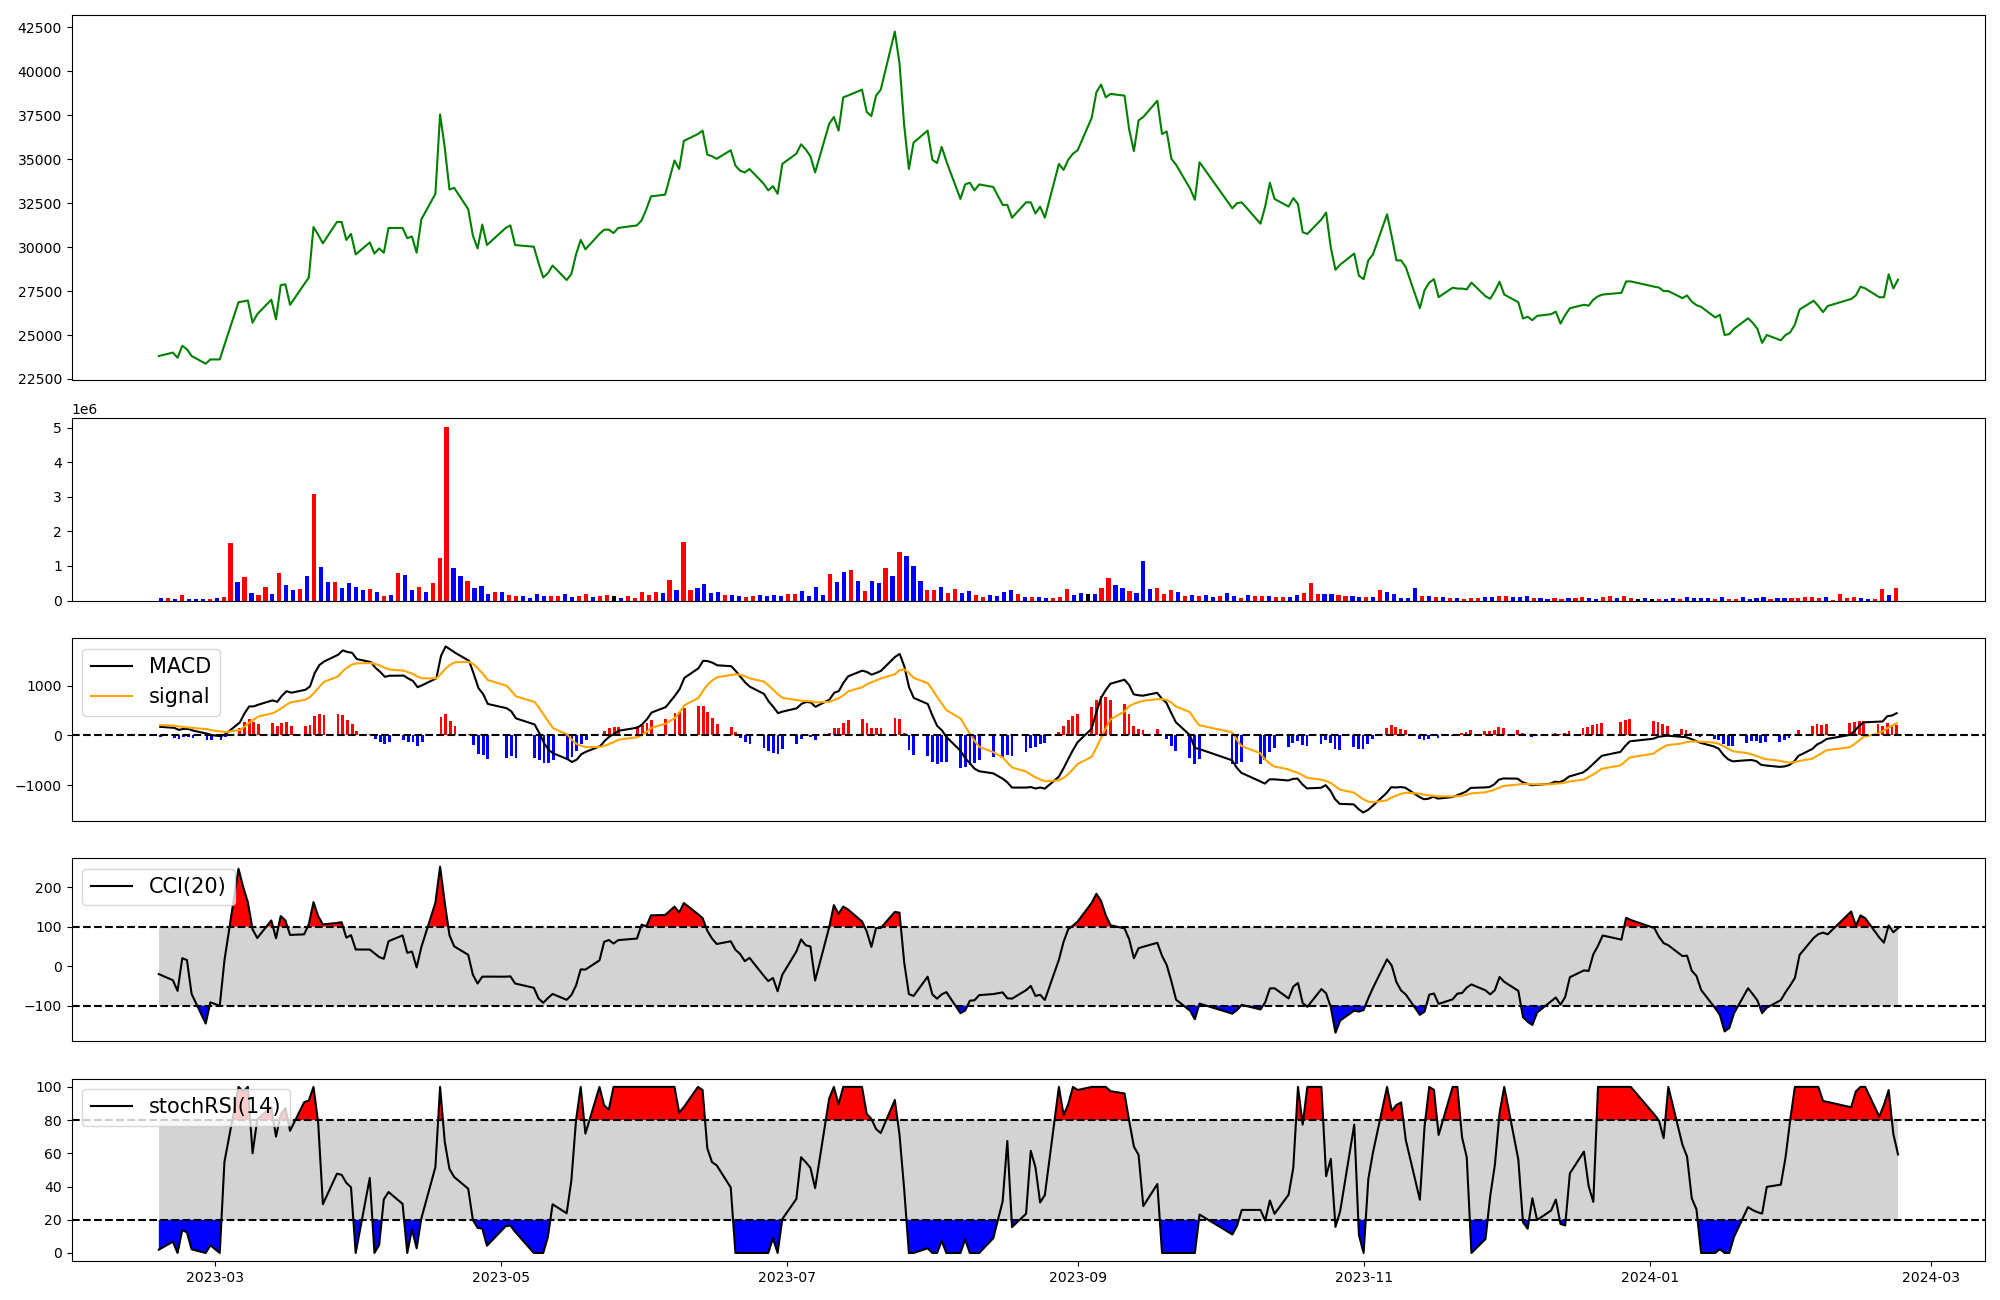Click the 2023-09 date axis label

[x=1078, y=1277]
